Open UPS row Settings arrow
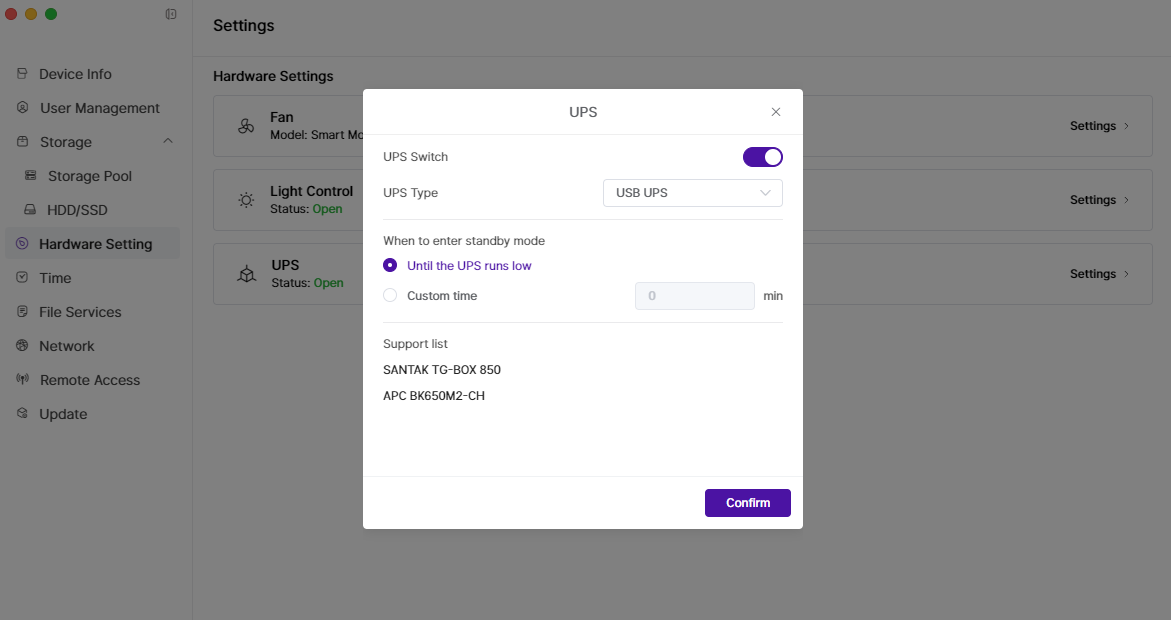 click(1126, 274)
